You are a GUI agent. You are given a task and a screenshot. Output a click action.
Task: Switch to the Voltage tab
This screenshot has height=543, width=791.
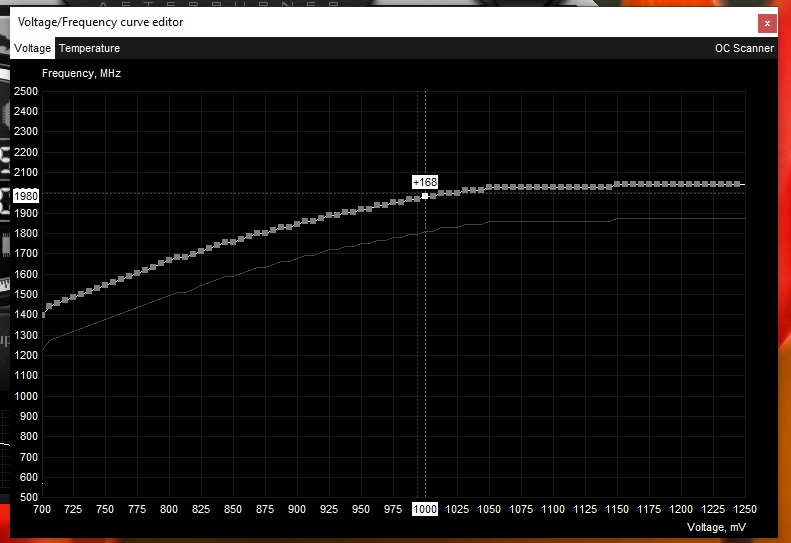(32, 48)
